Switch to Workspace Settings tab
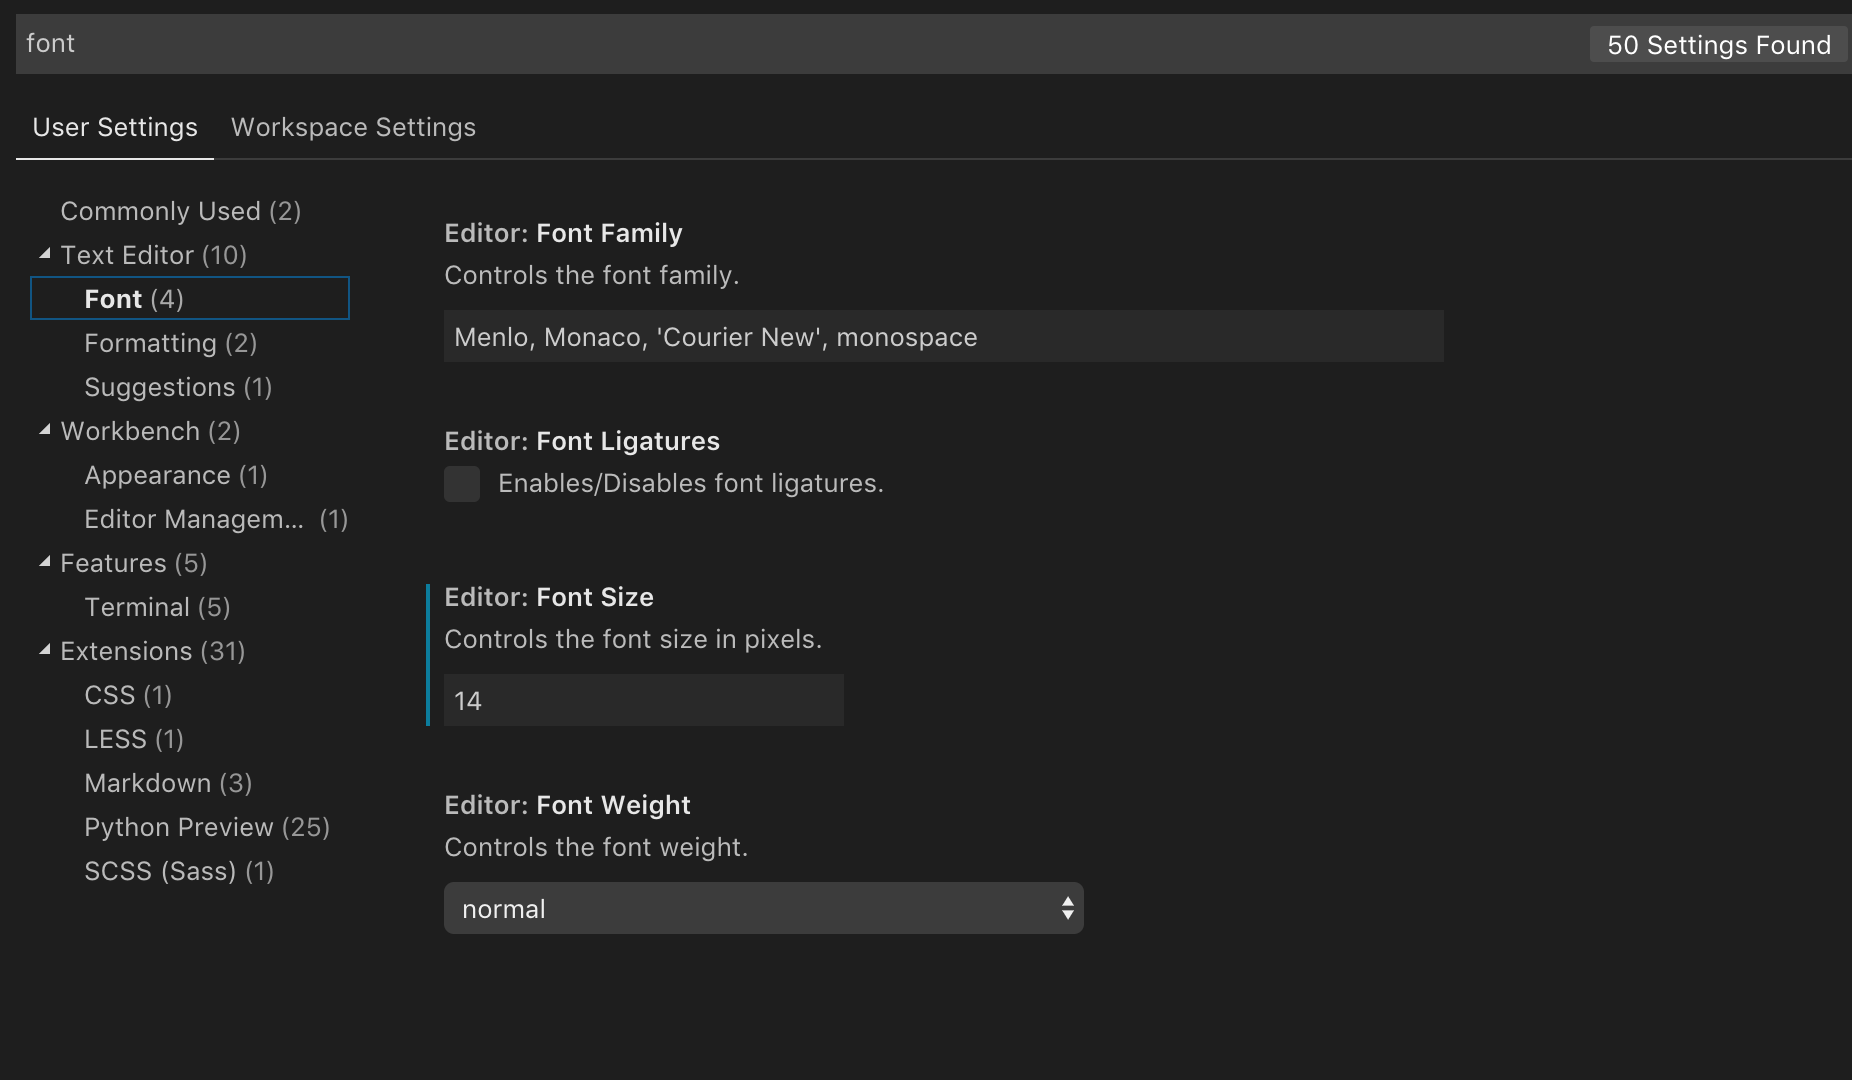The height and width of the screenshot is (1080, 1852). [353, 127]
